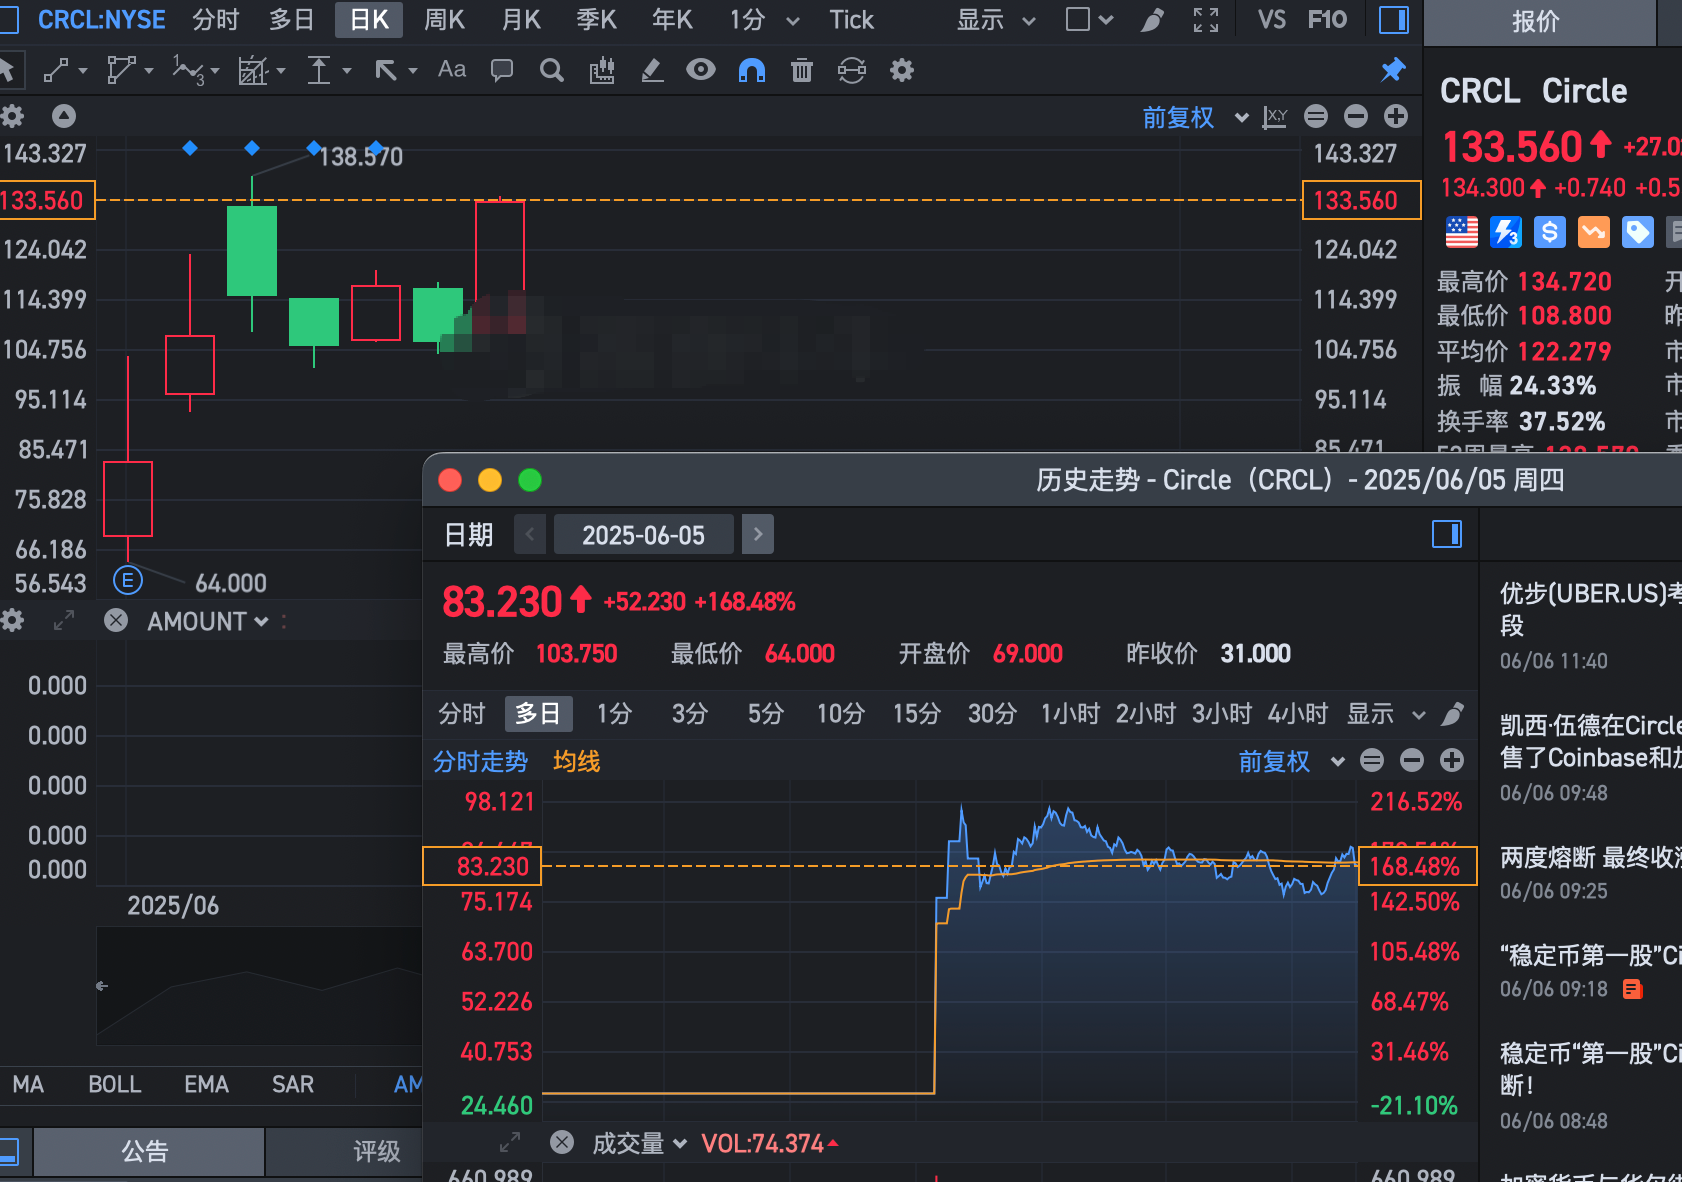Activate the magnifier search tool
The height and width of the screenshot is (1182, 1682).
click(551, 70)
